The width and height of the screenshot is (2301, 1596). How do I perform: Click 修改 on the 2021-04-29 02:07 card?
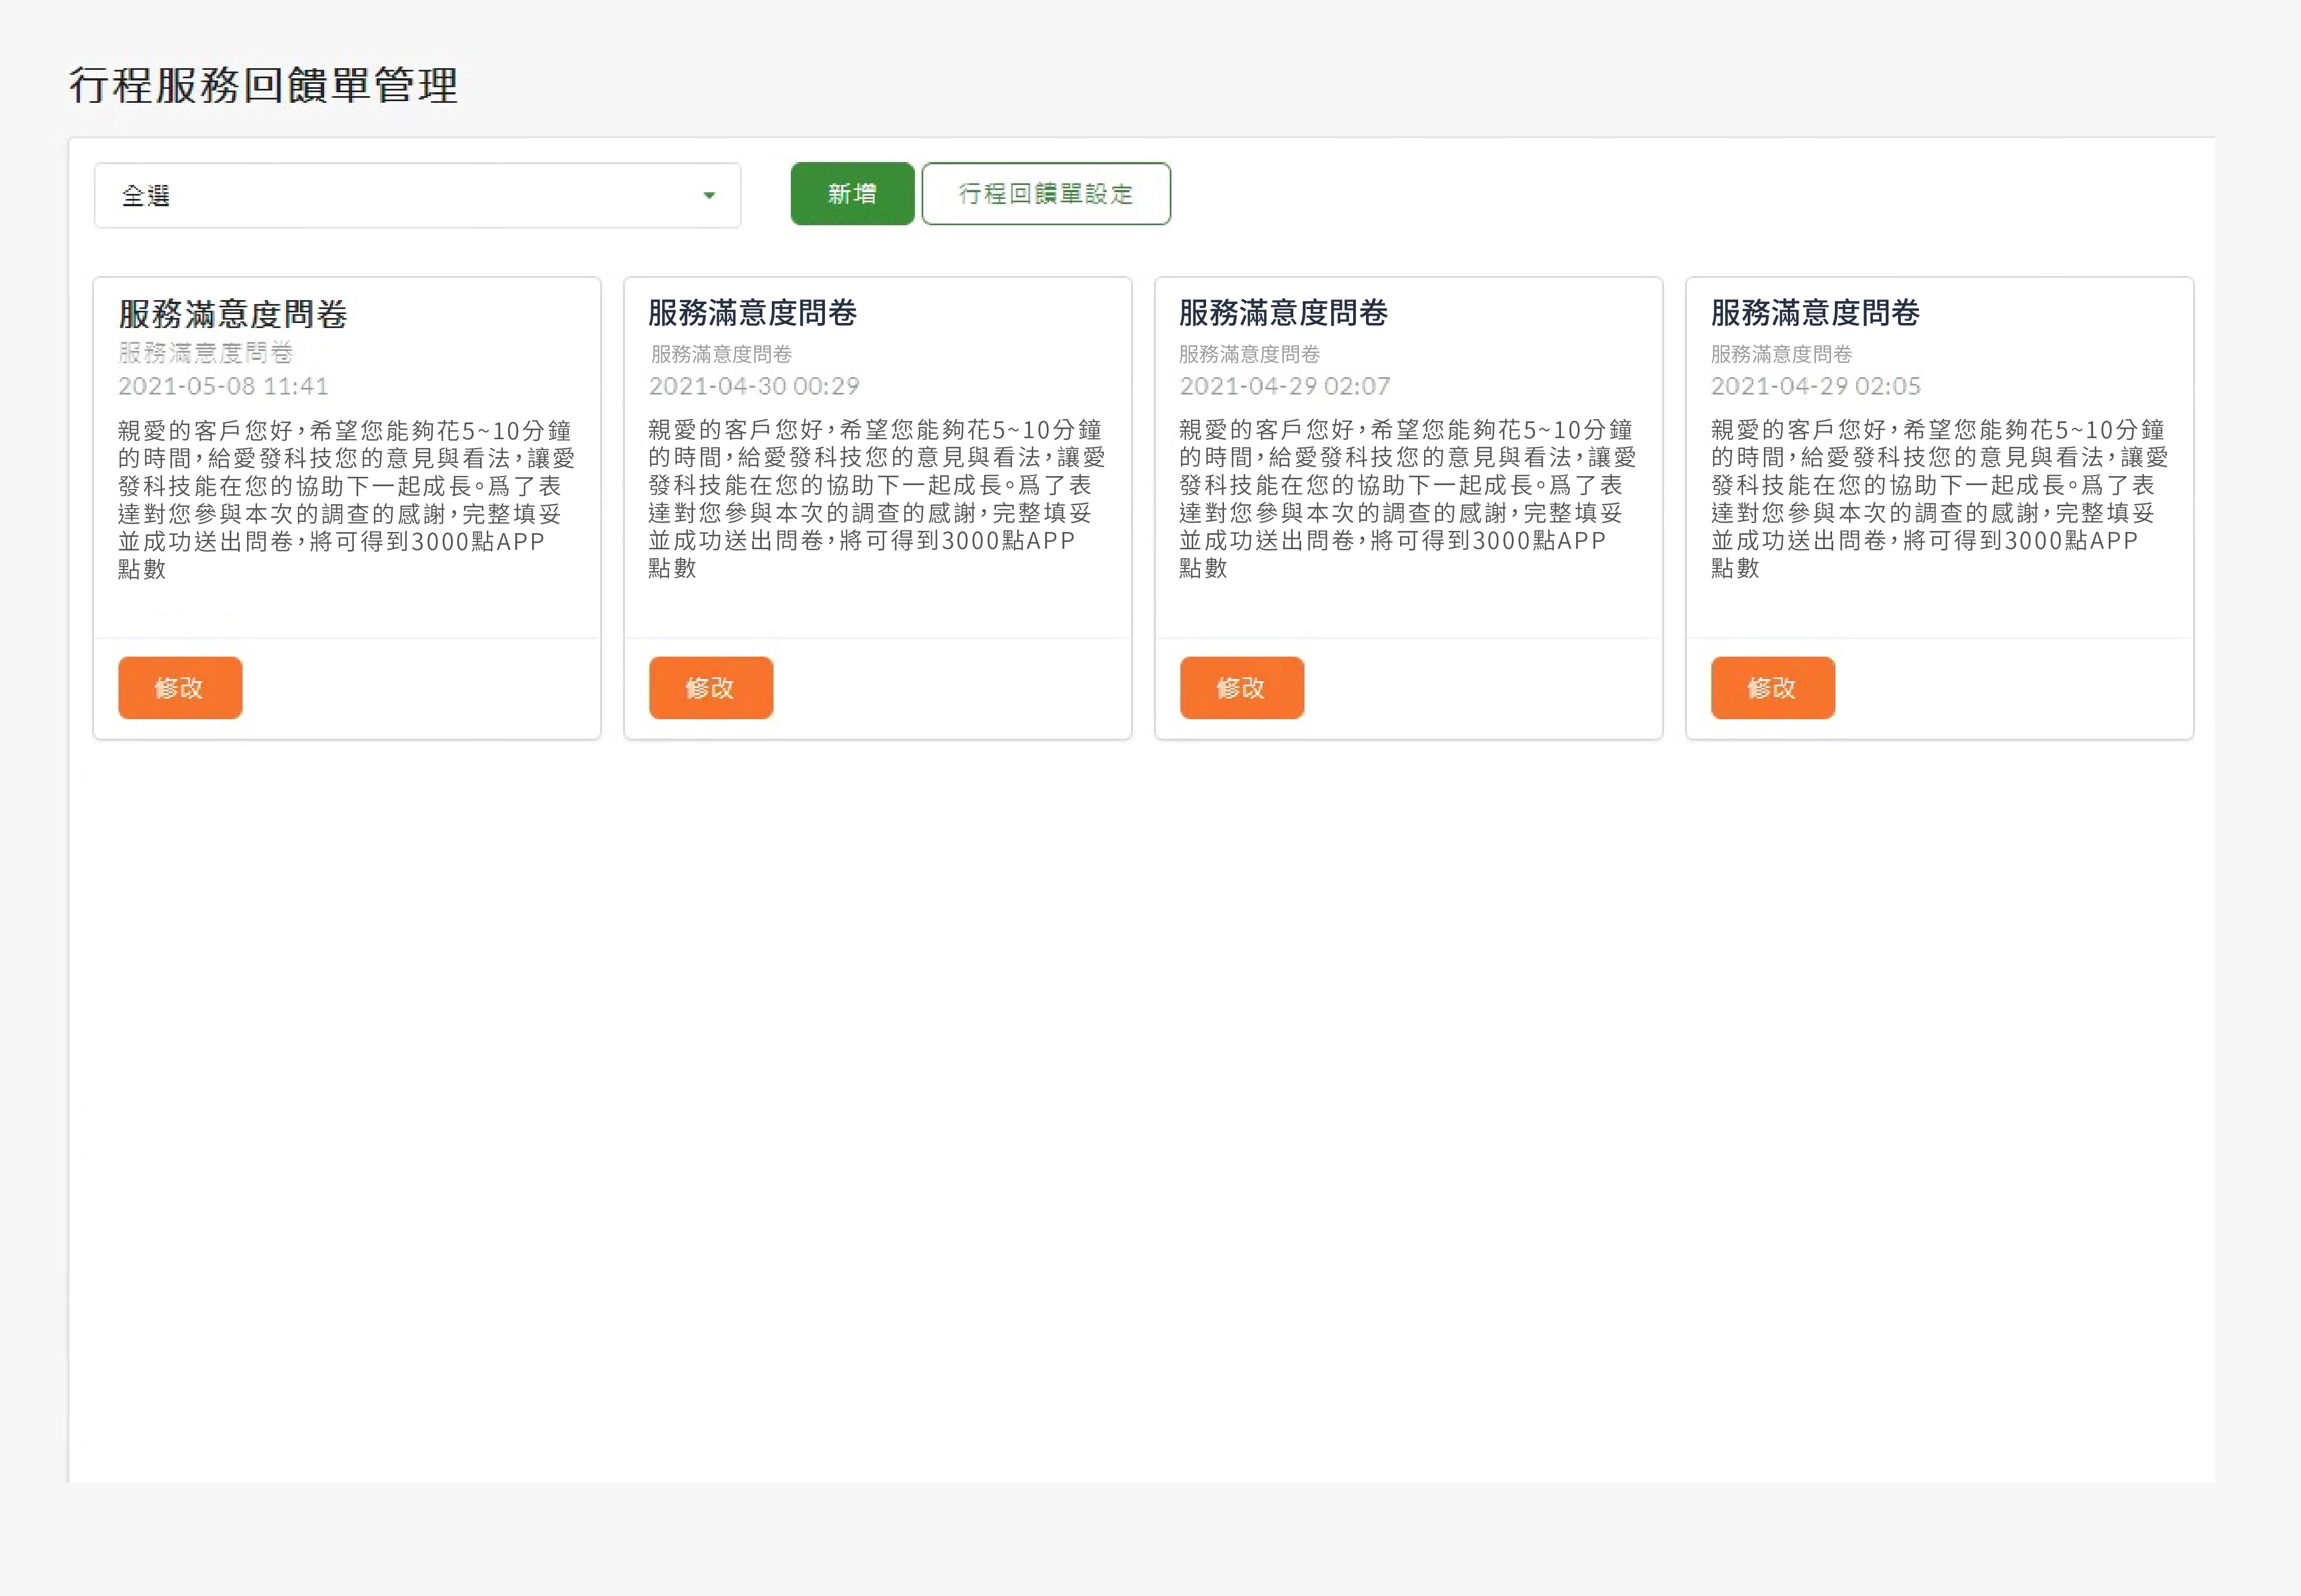point(1241,687)
